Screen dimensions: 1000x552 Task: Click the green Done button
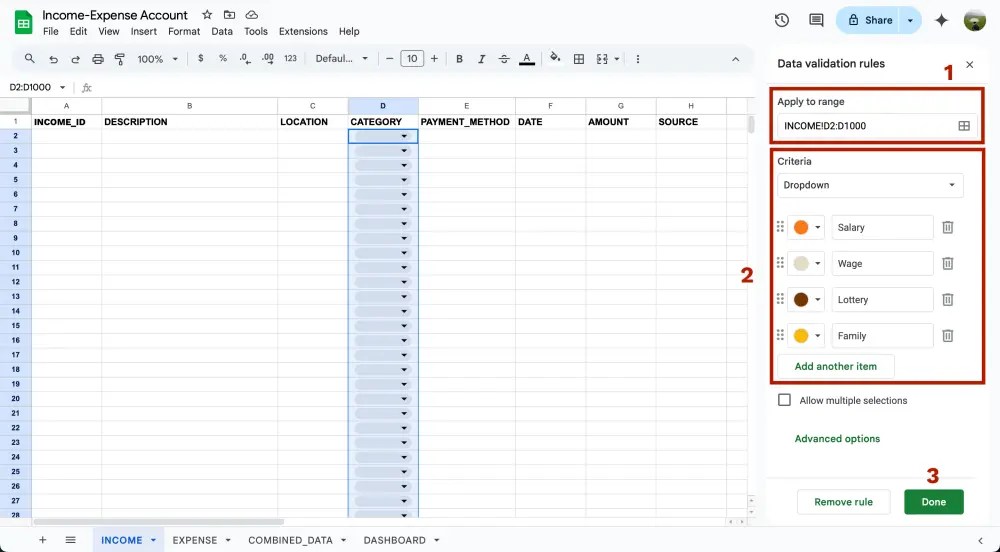pyautogui.click(x=933, y=502)
